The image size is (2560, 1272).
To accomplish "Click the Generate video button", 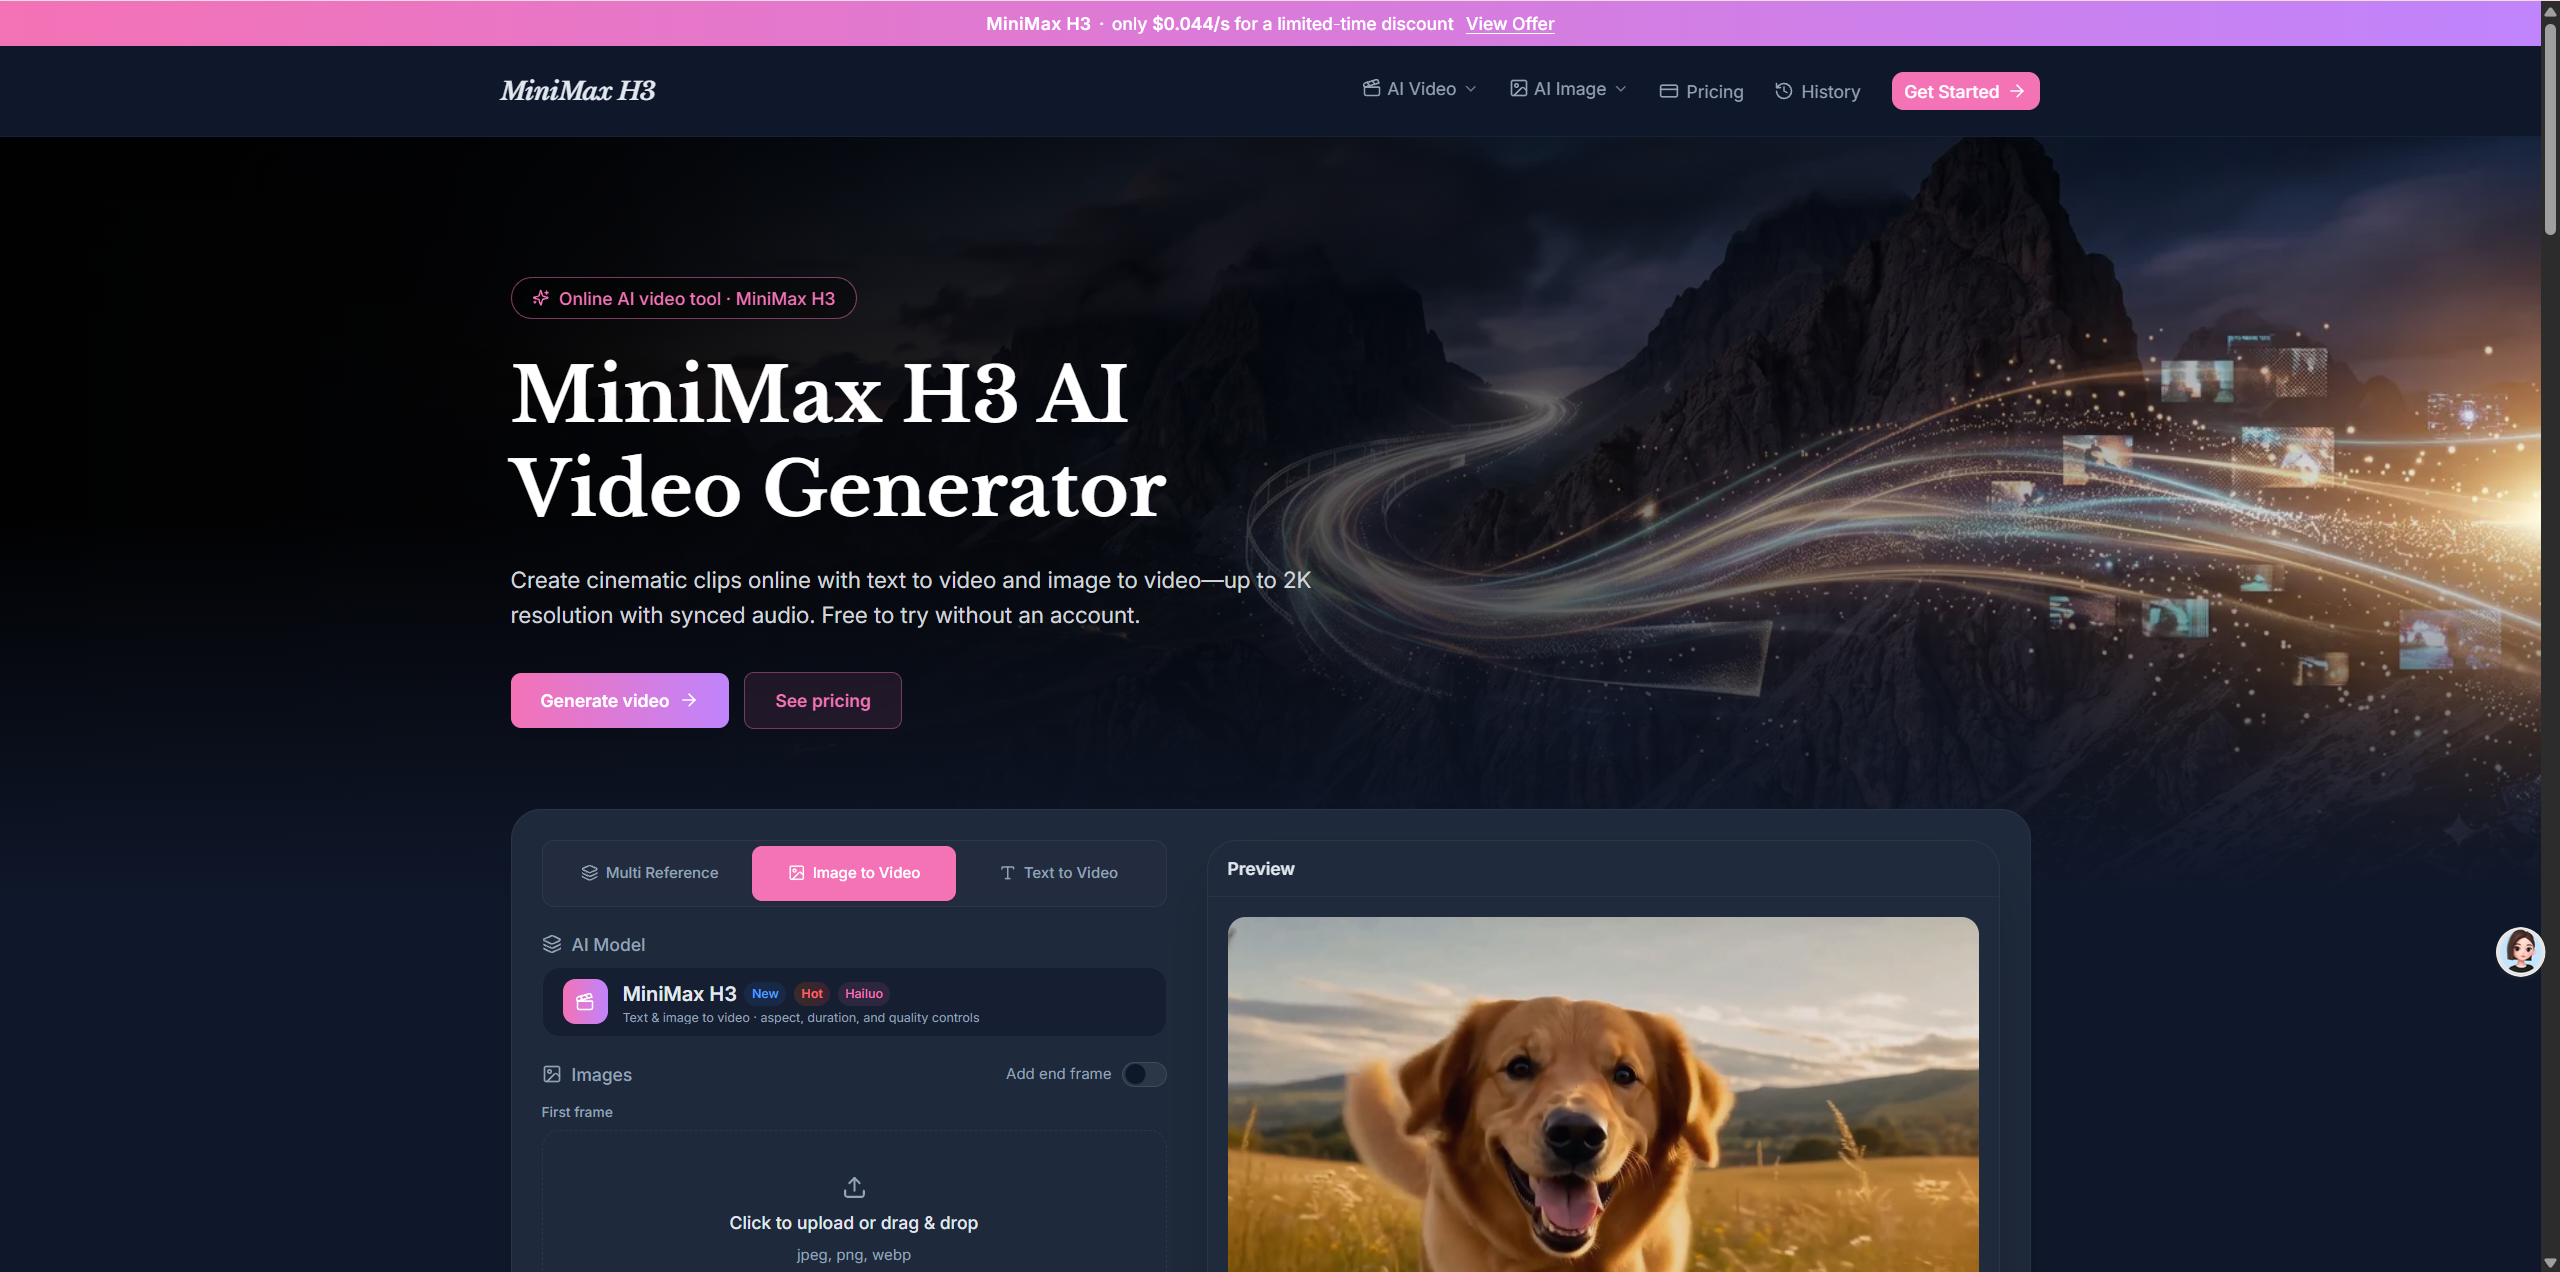I will tap(619, 700).
